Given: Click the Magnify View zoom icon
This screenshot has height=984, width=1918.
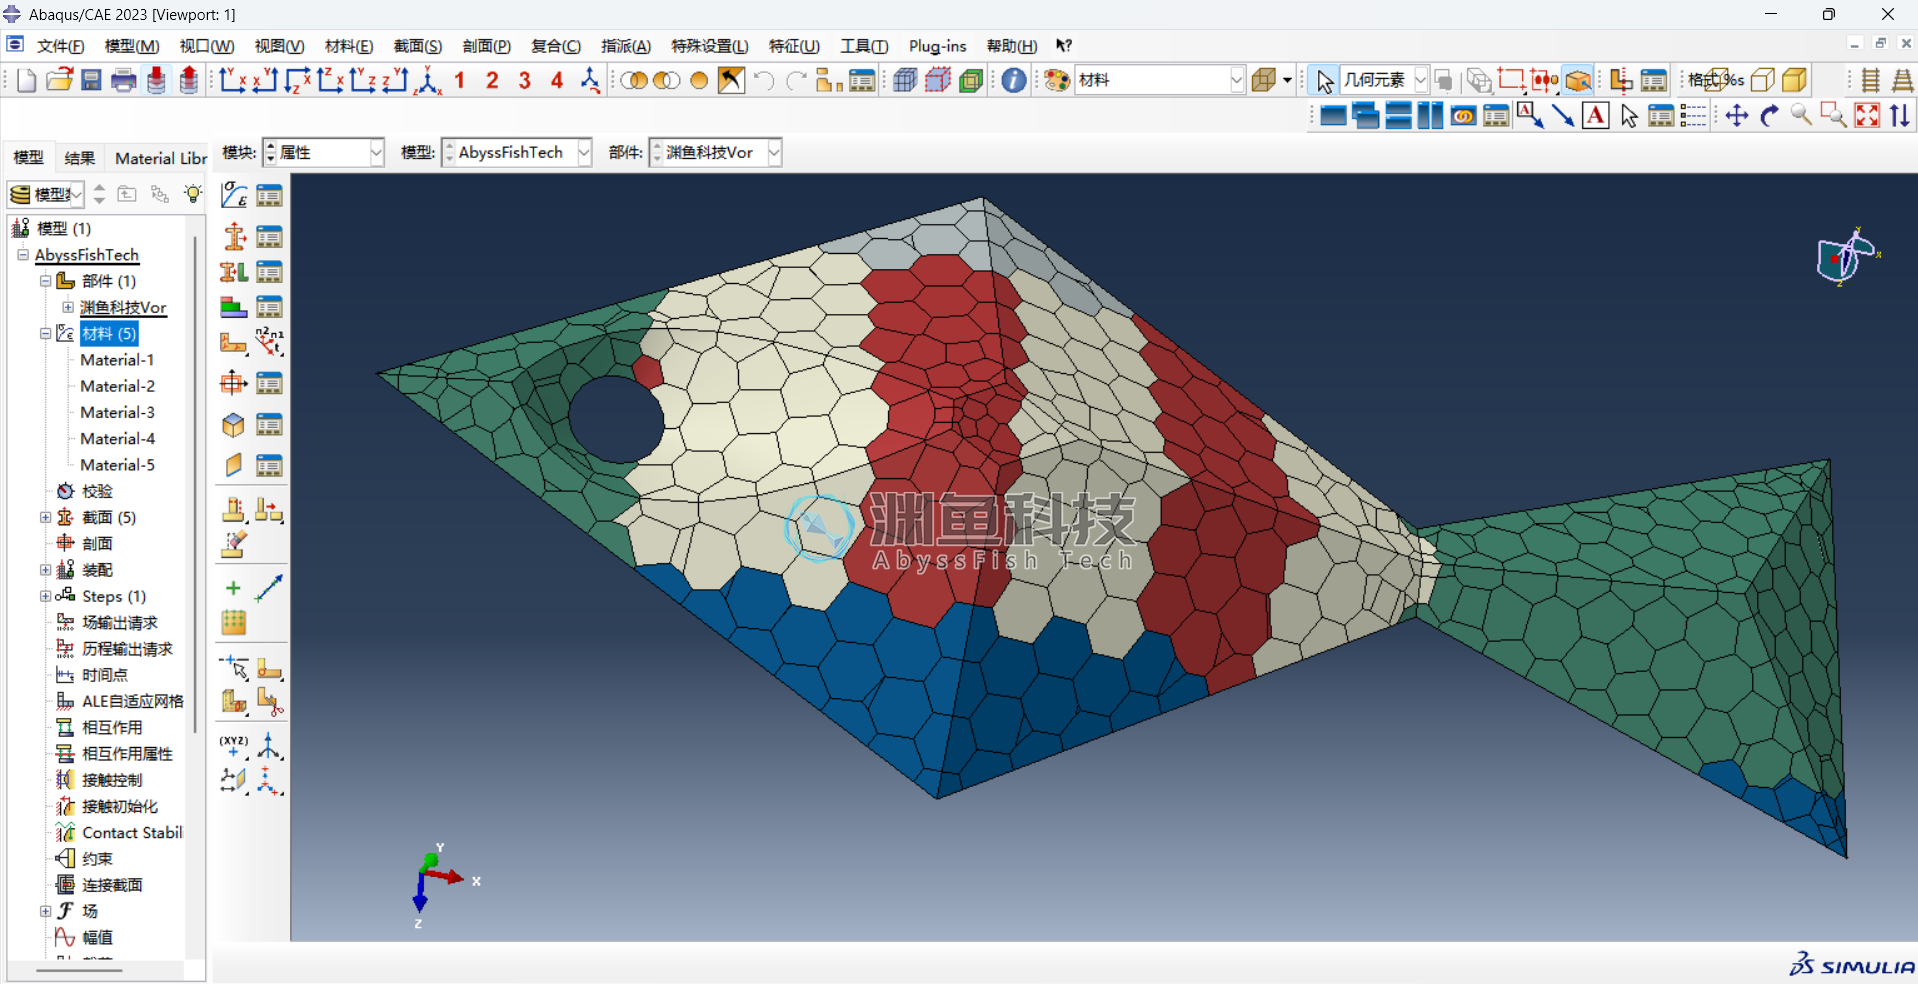Looking at the screenshot, I should coord(1801,116).
